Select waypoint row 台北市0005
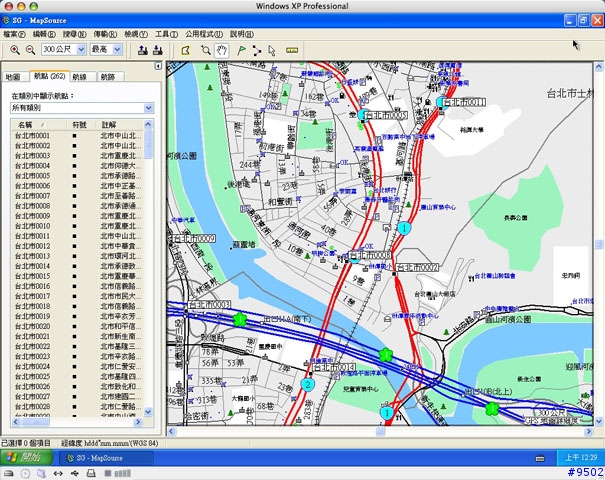This screenshot has height=480, width=605. (x=77, y=176)
